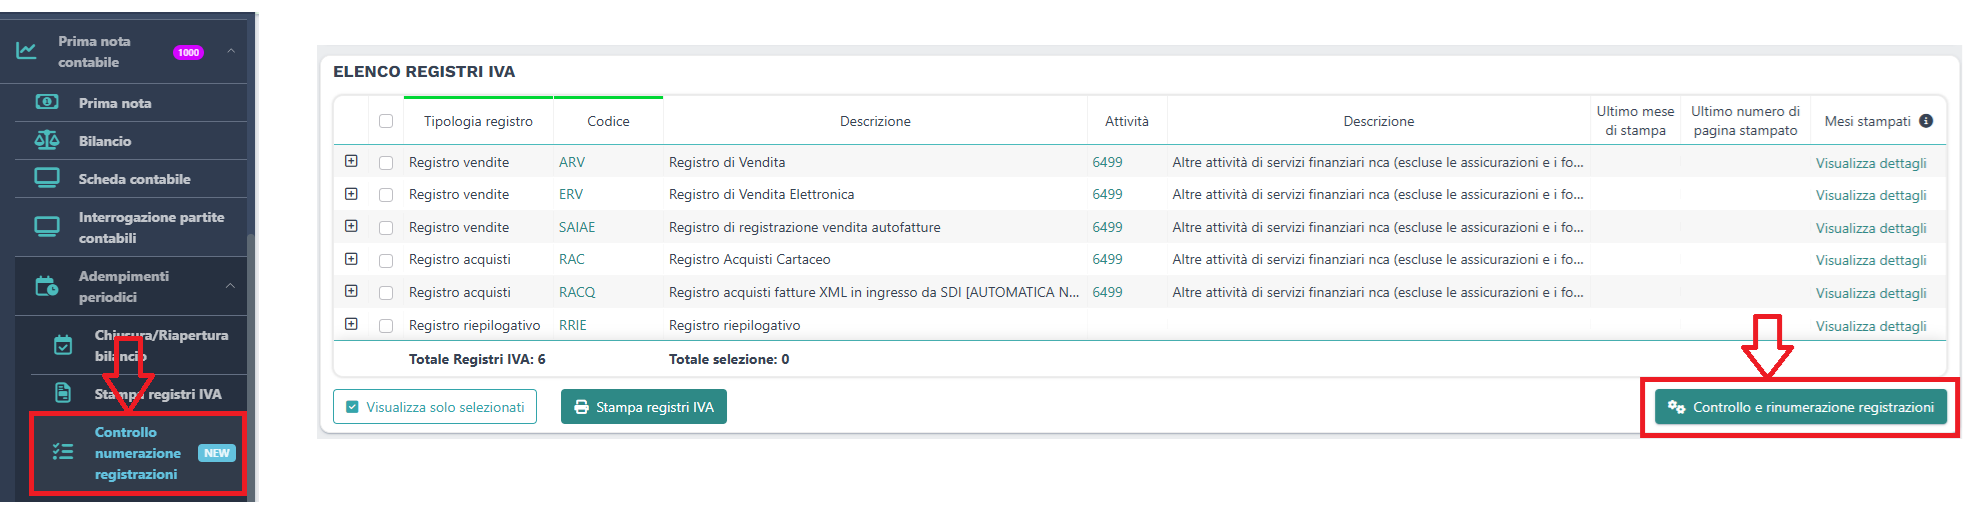
Task: Check the ARV Registro vendite row checkbox
Action: (x=386, y=162)
